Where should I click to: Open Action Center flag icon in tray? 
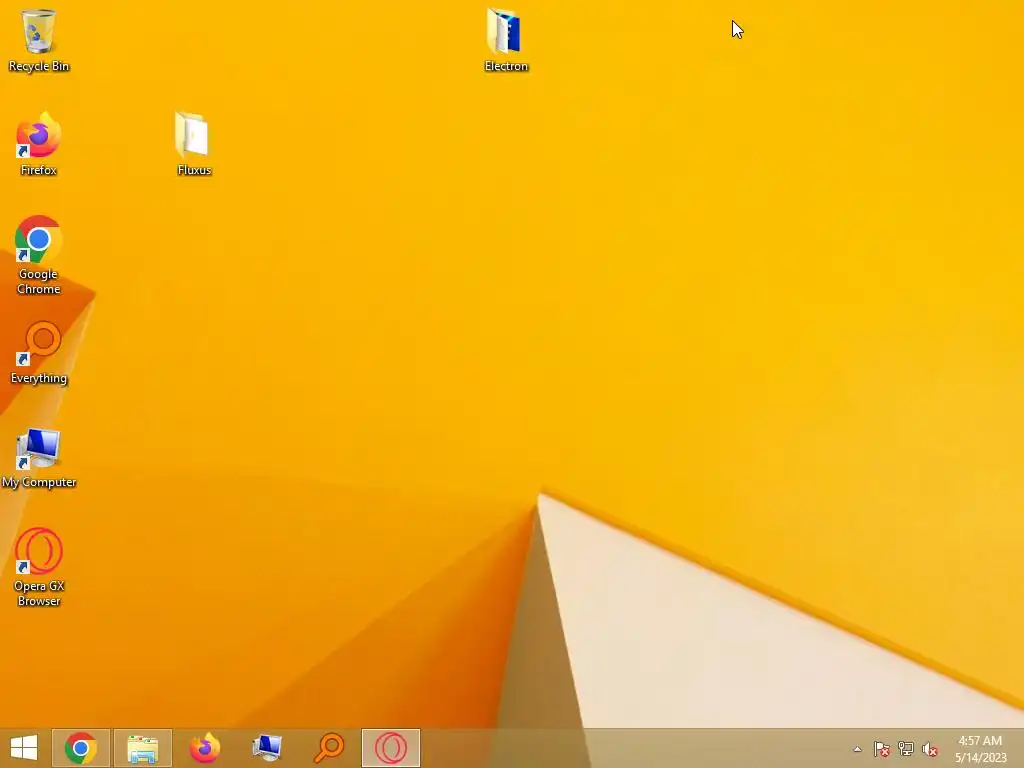(882, 749)
